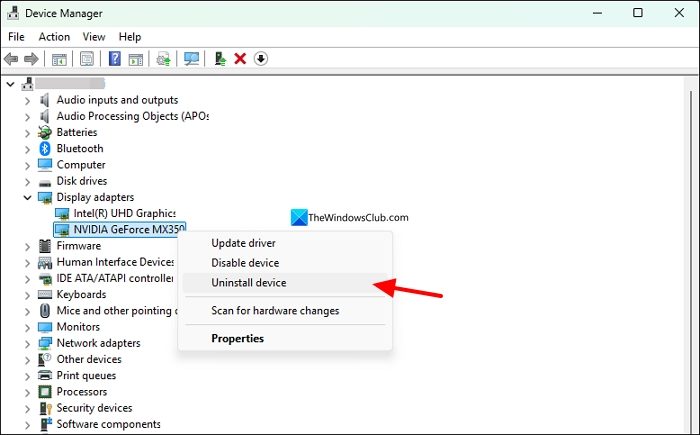Choose Update driver from context menu
This screenshot has width=700, height=435.
[x=285, y=243]
